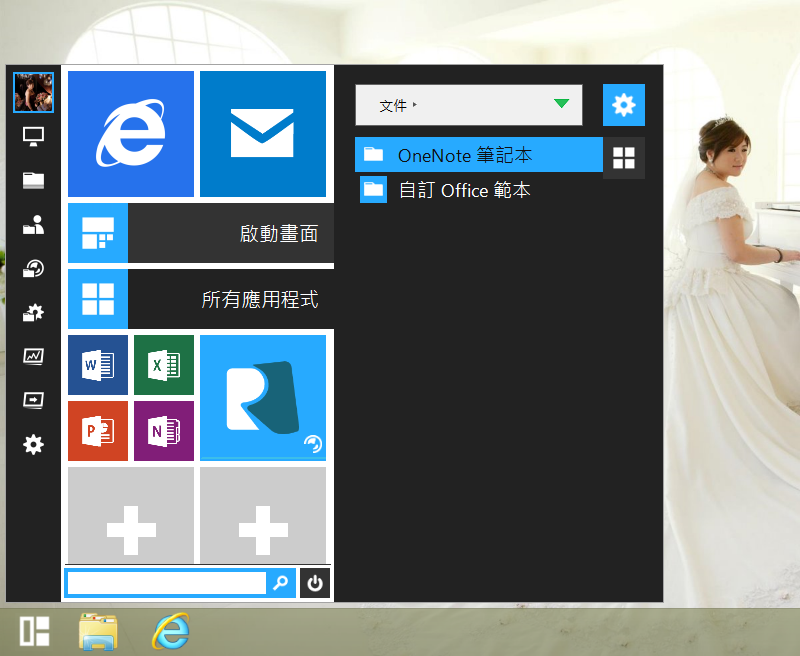
Task: Open the Mail tile
Action: (x=263, y=134)
